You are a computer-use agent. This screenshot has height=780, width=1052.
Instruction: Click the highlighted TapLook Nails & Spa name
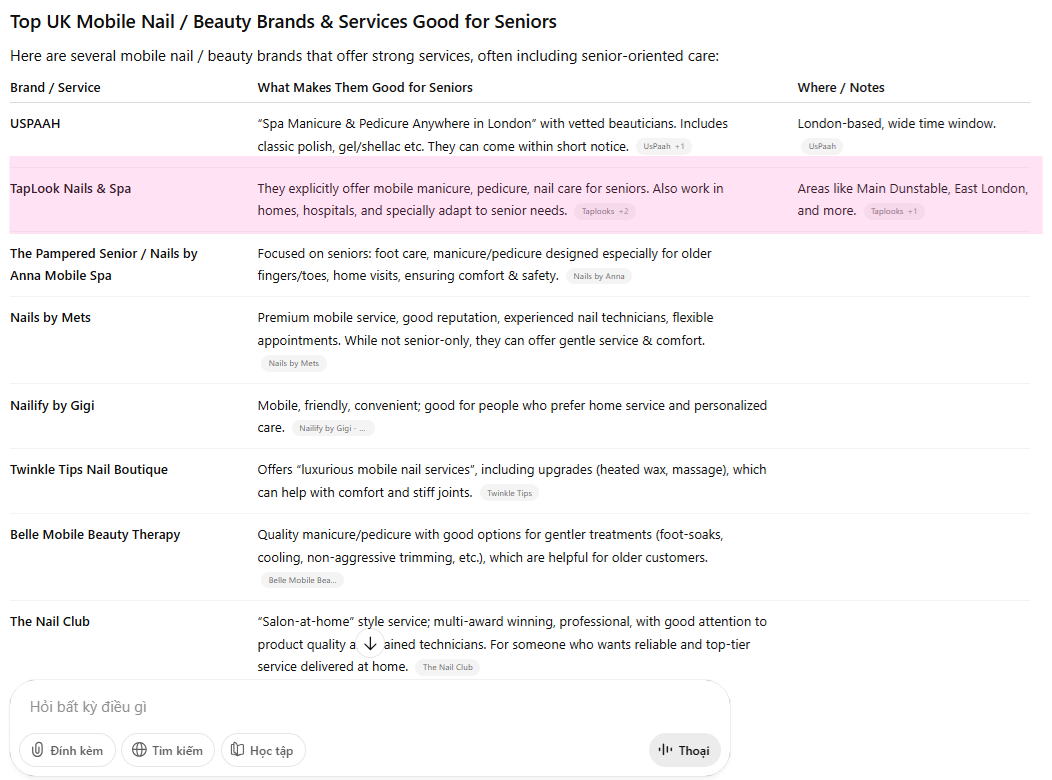point(71,188)
